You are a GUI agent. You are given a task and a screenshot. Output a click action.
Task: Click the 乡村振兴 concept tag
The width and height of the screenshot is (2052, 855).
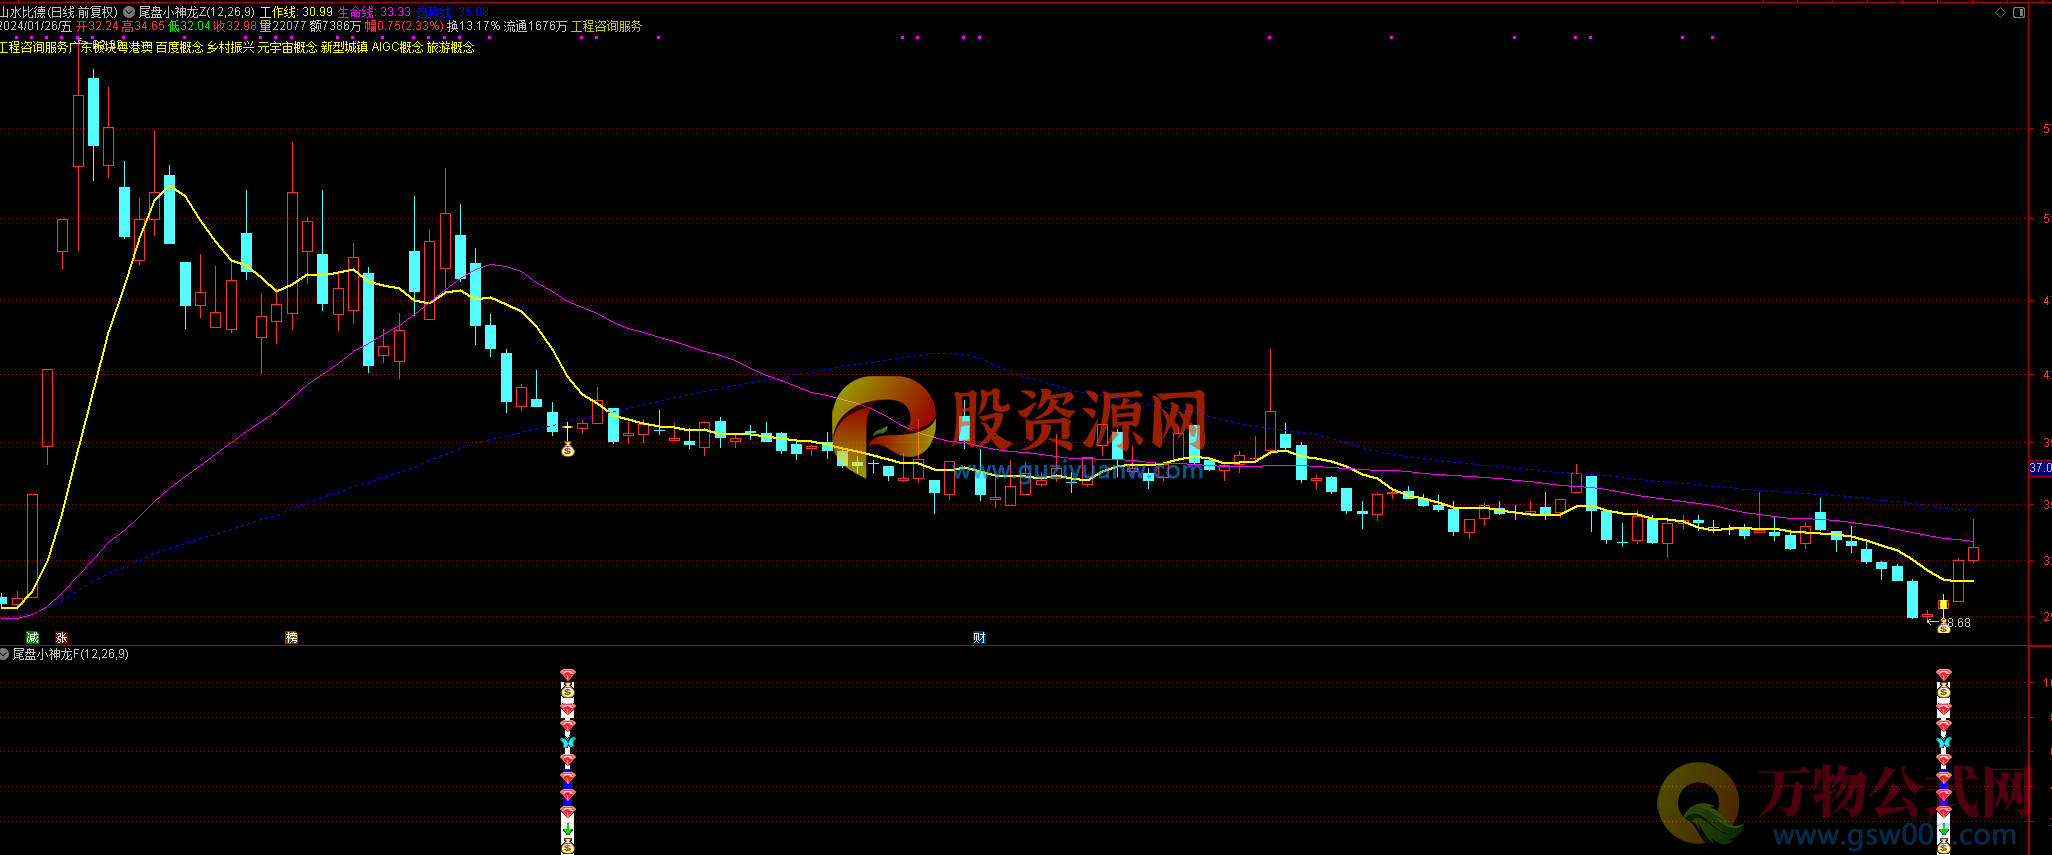(230, 47)
